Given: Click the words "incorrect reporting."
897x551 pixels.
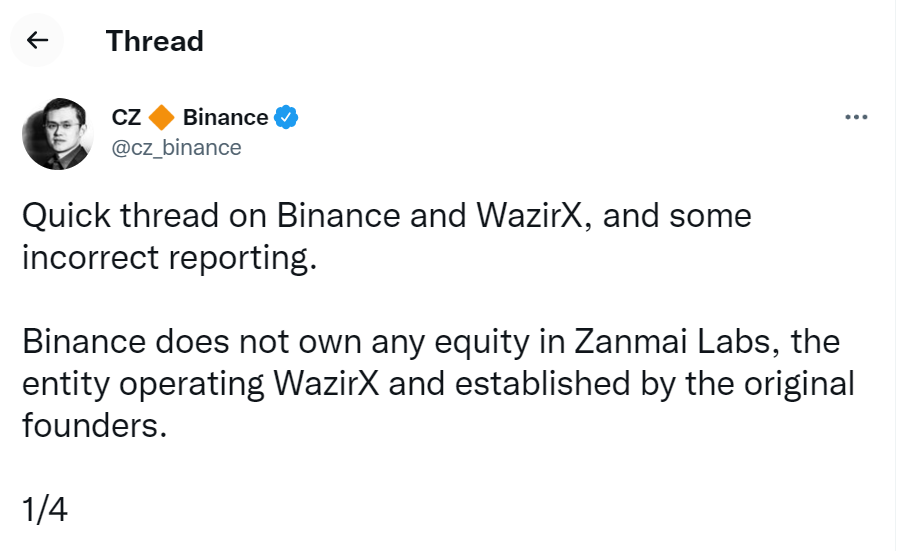Looking at the screenshot, I should [169, 257].
